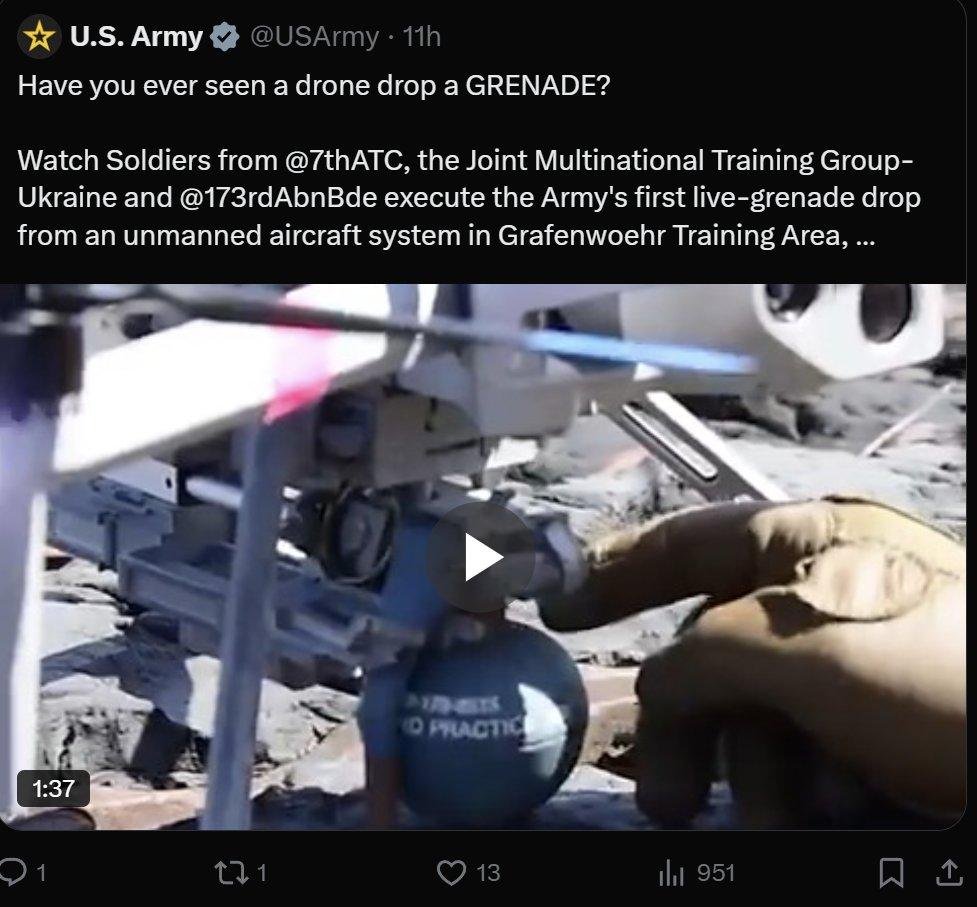Open the video thumbnail showing the drone
The image size is (977, 907).
click(x=483, y=556)
